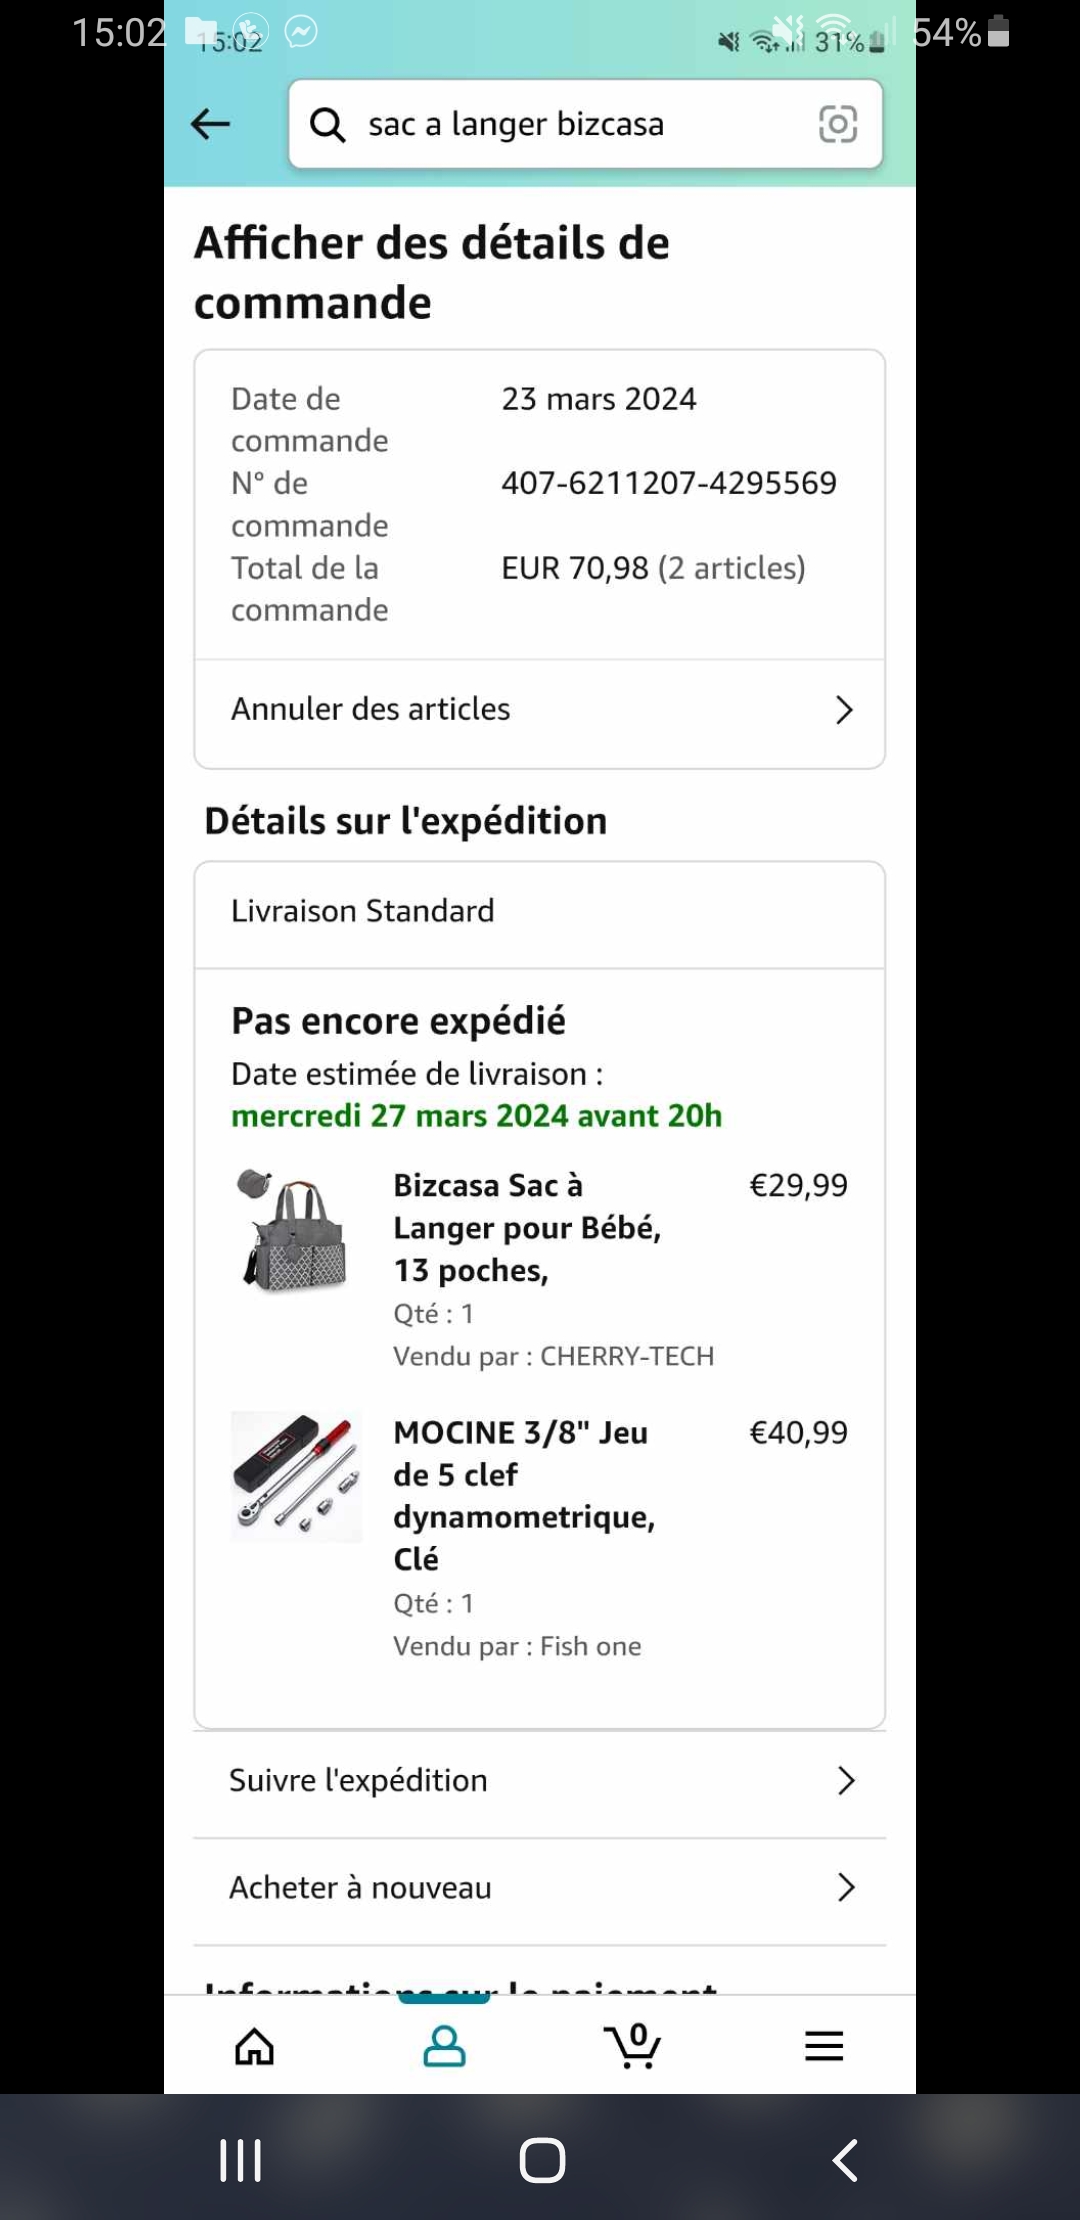Open MOCINE clef dynamometrique product link
The width and height of the screenshot is (1080, 2220).
click(x=524, y=1496)
